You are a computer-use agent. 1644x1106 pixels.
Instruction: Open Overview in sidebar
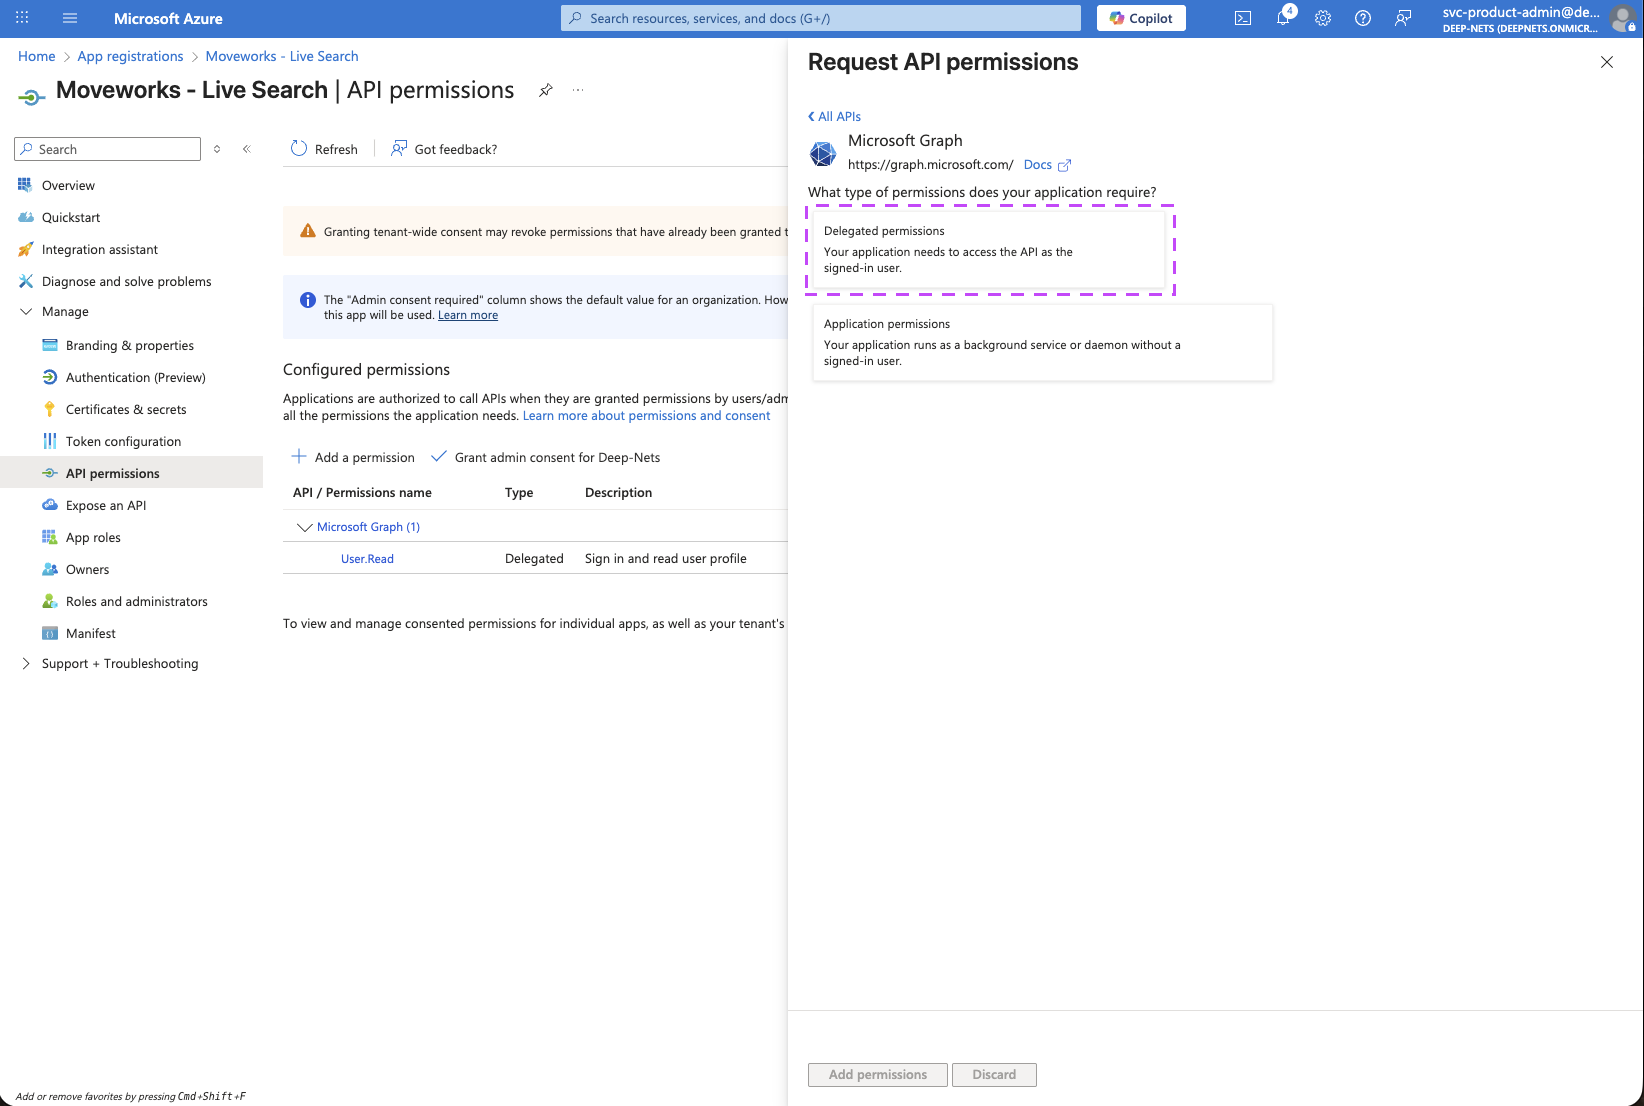[68, 185]
